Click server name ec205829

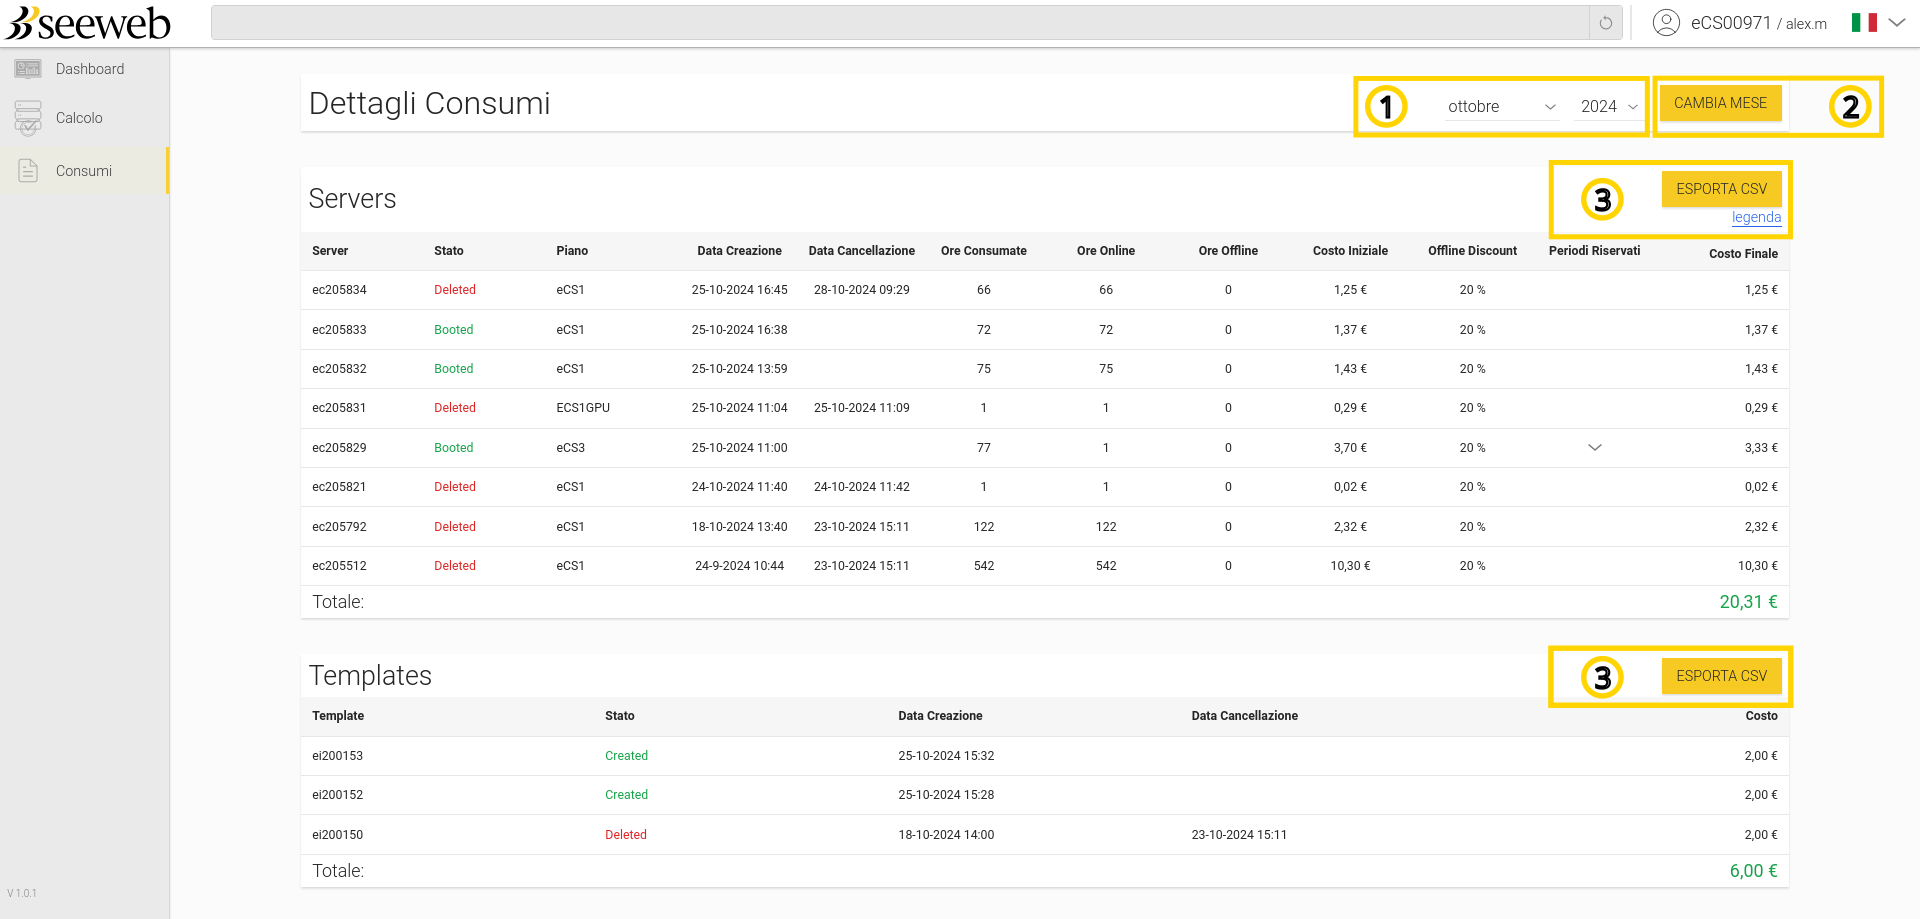[339, 448]
